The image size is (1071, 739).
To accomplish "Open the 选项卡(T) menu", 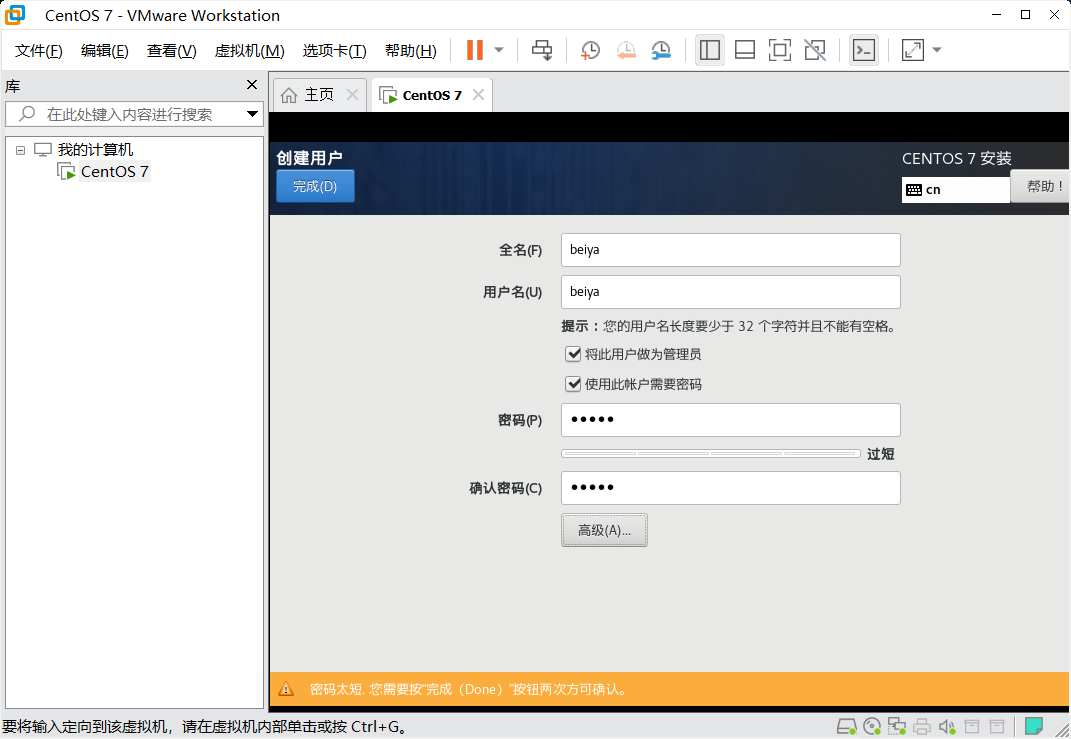I will 335,51.
